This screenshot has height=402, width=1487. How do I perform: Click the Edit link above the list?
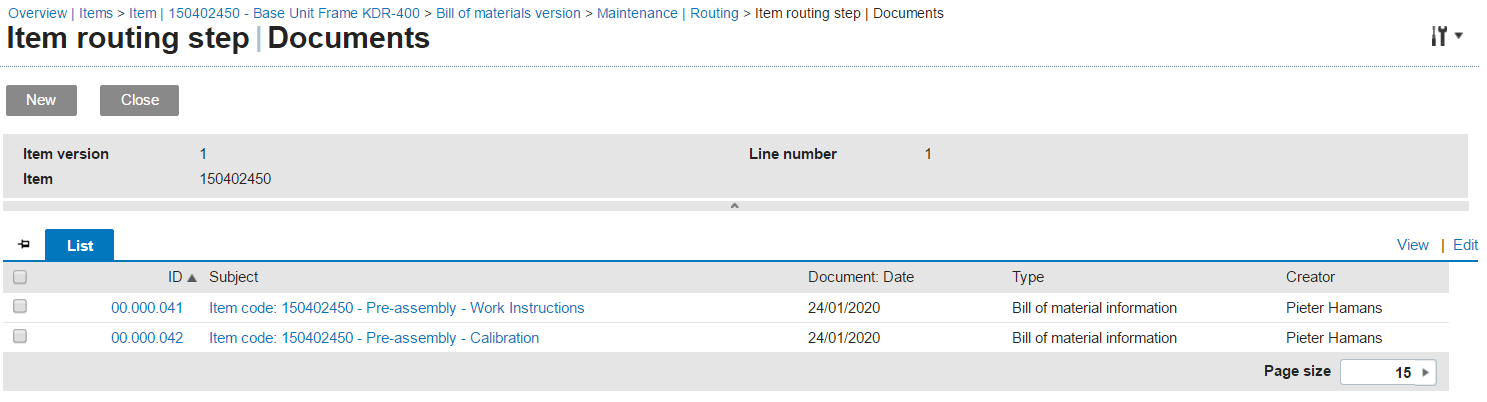pos(1465,245)
